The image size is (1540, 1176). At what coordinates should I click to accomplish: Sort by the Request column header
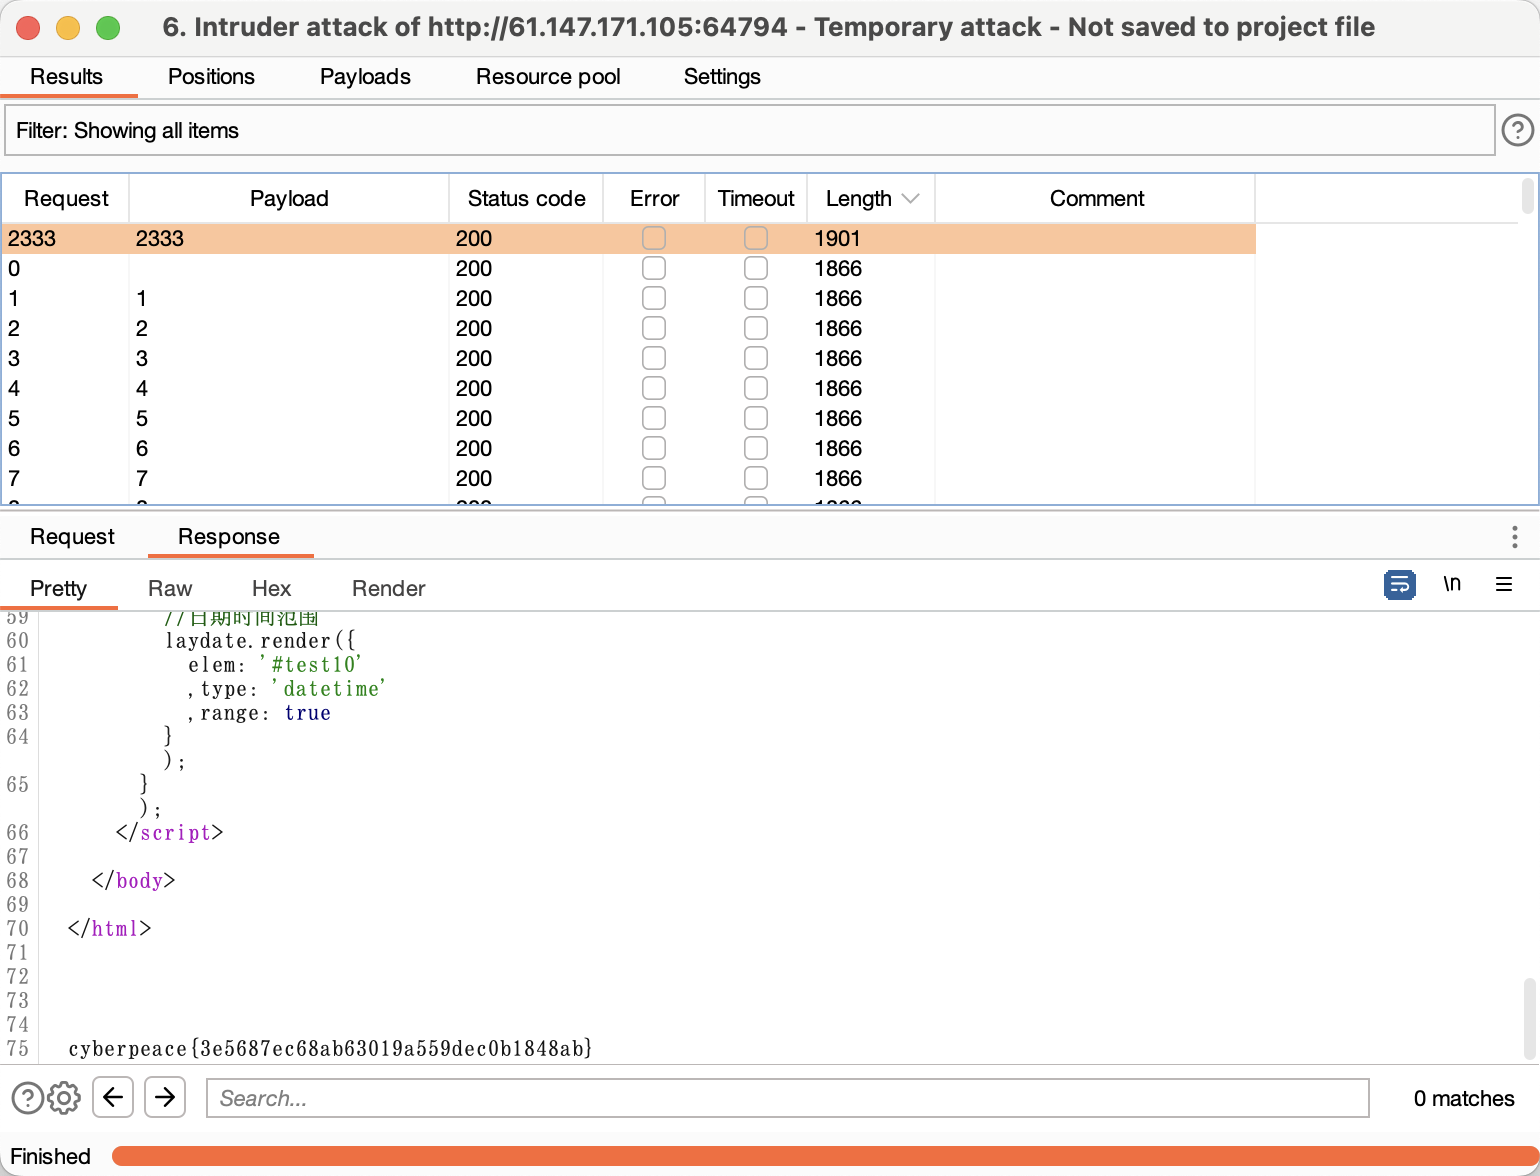pos(66,198)
